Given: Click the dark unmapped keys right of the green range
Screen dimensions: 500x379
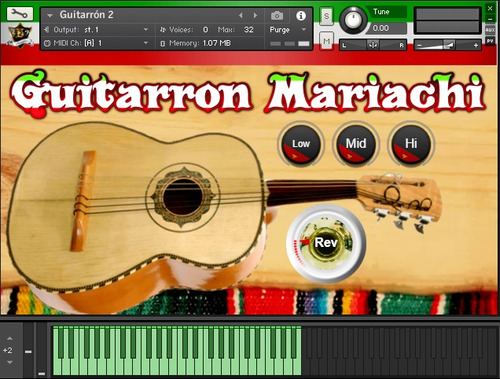Looking at the screenshot, I should [400, 351].
